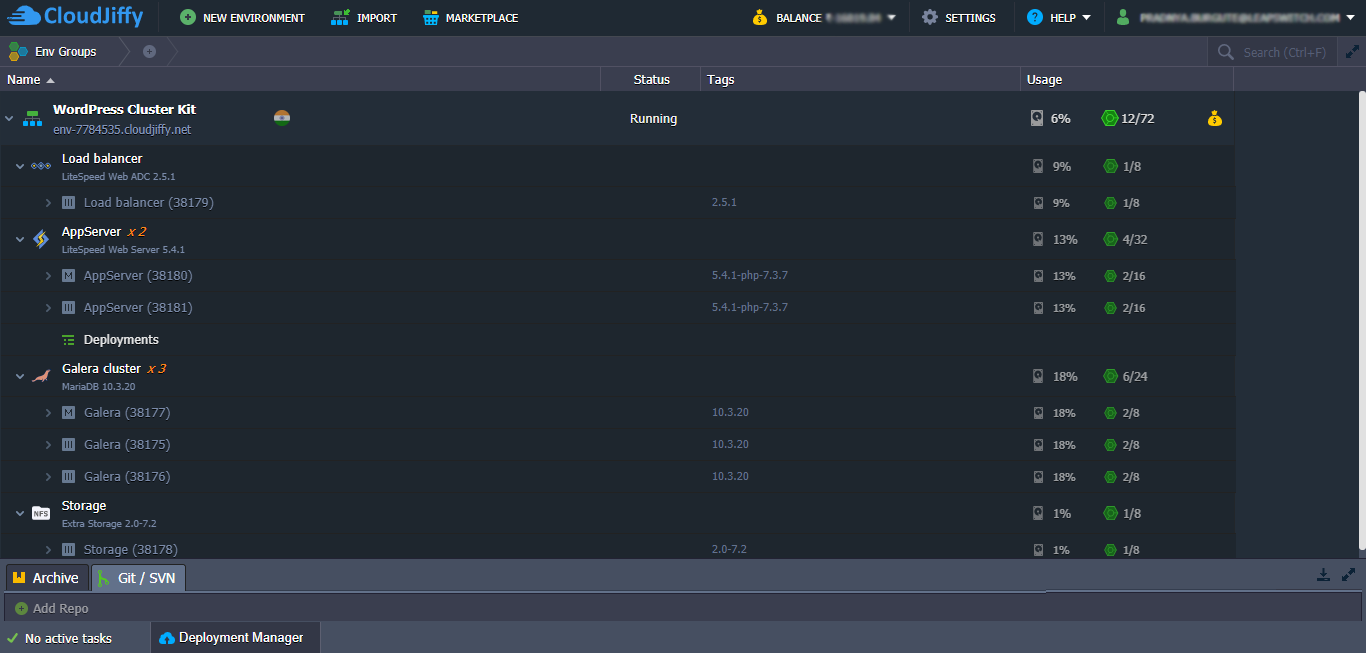Open Settings
The image size is (1366, 653).
tap(958, 18)
